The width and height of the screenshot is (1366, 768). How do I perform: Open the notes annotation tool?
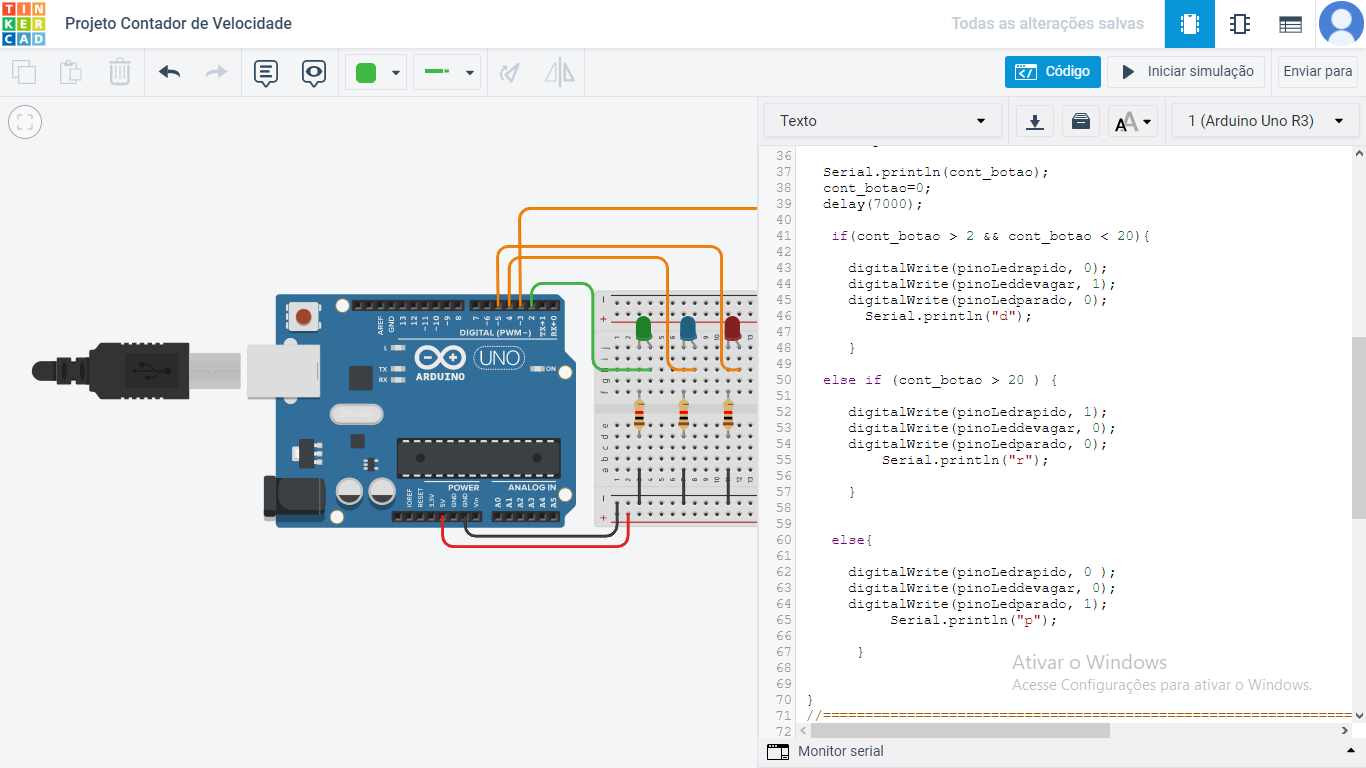(x=265, y=72)
